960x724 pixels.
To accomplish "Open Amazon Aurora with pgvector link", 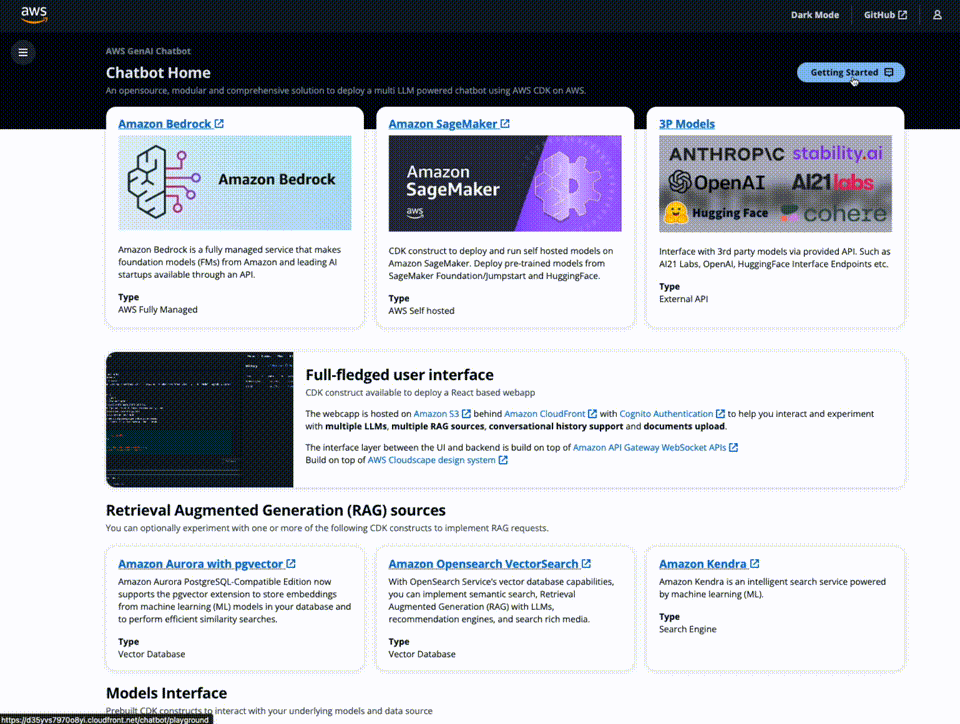I will click(200, 564).
